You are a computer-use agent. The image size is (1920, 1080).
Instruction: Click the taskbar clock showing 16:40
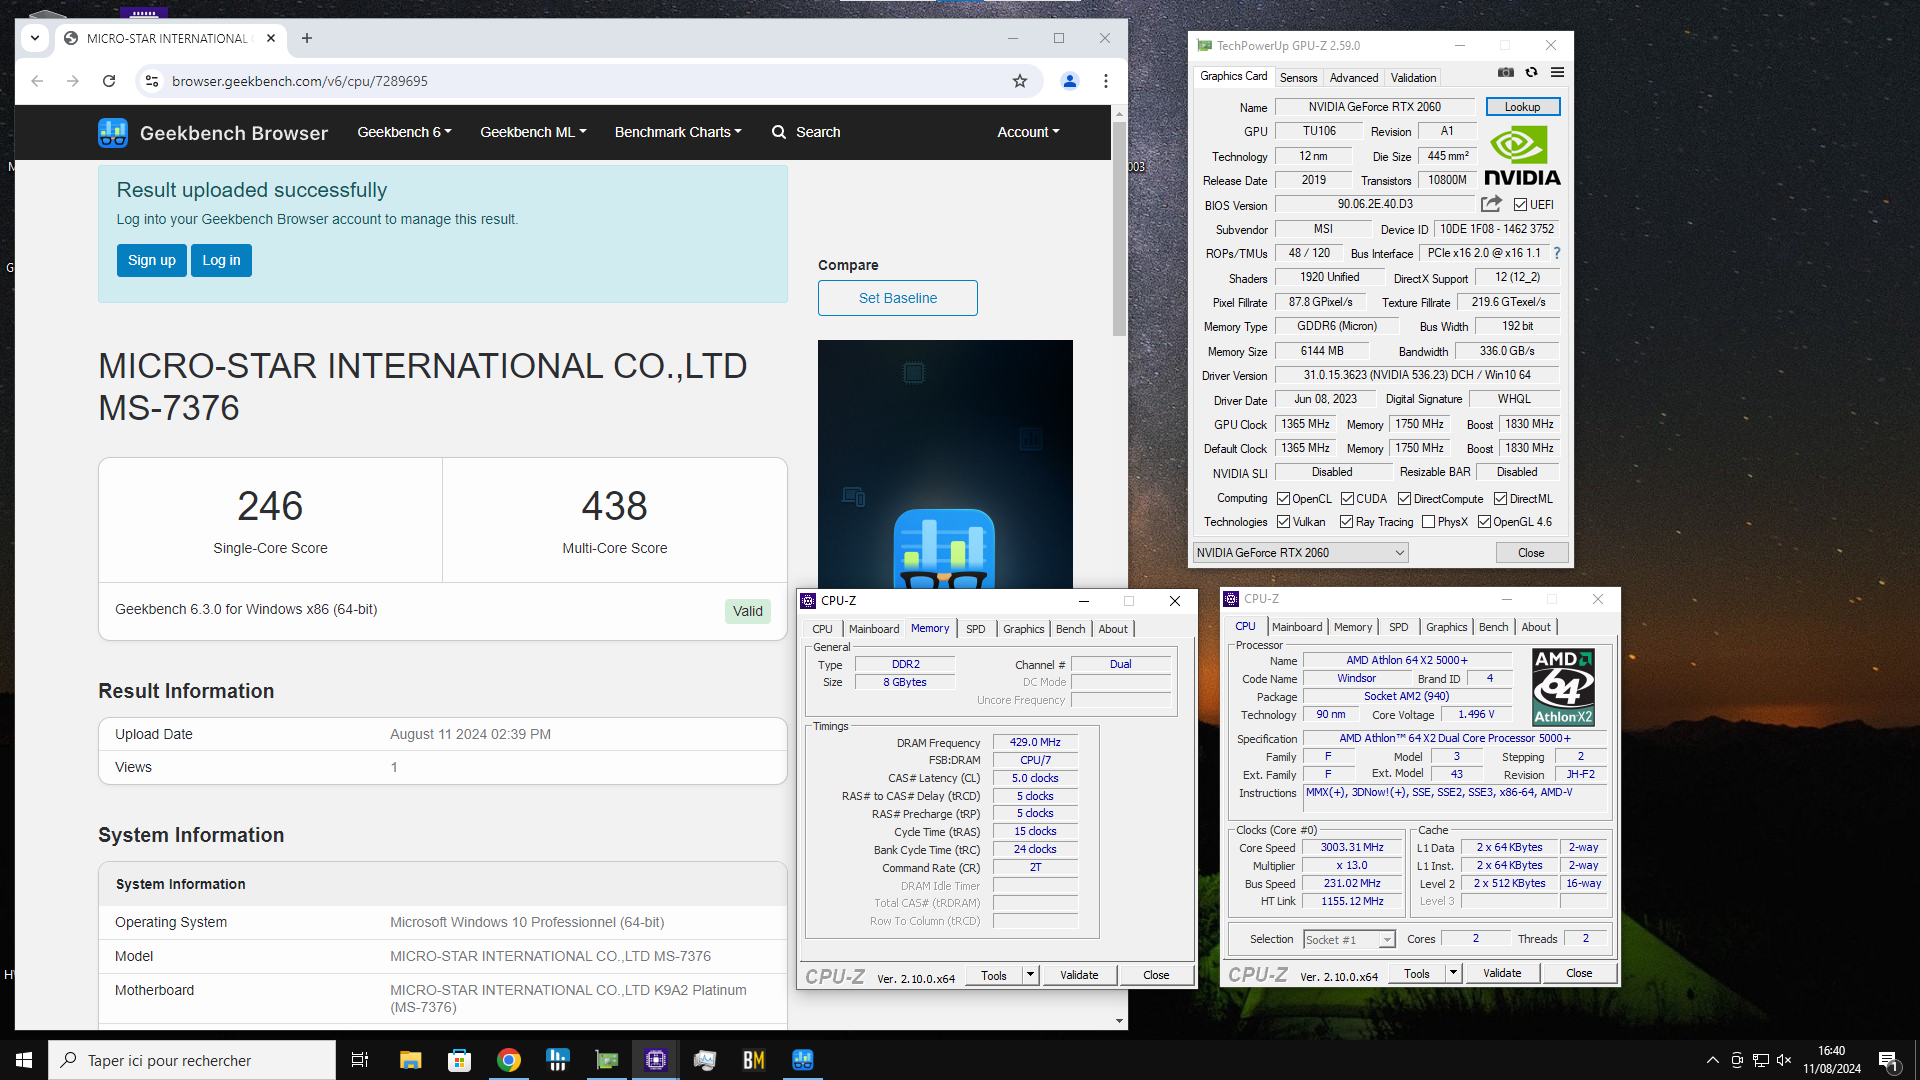click(x=1832, y=1060)
